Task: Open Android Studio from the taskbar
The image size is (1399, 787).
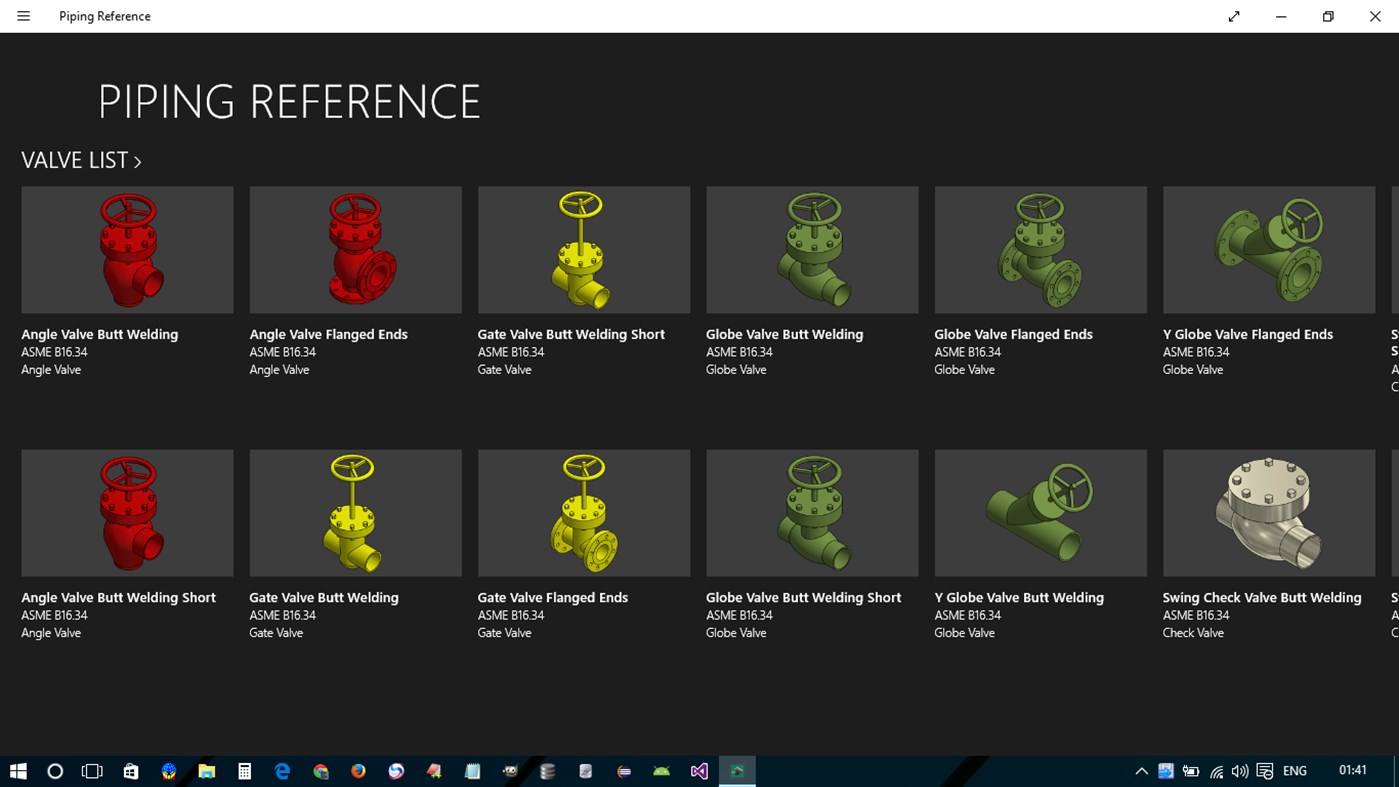Action: (x=661, y=770)
